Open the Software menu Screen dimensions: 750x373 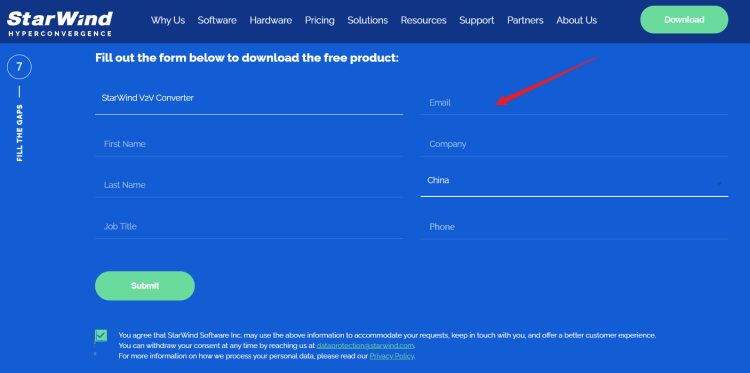[217, 20]
